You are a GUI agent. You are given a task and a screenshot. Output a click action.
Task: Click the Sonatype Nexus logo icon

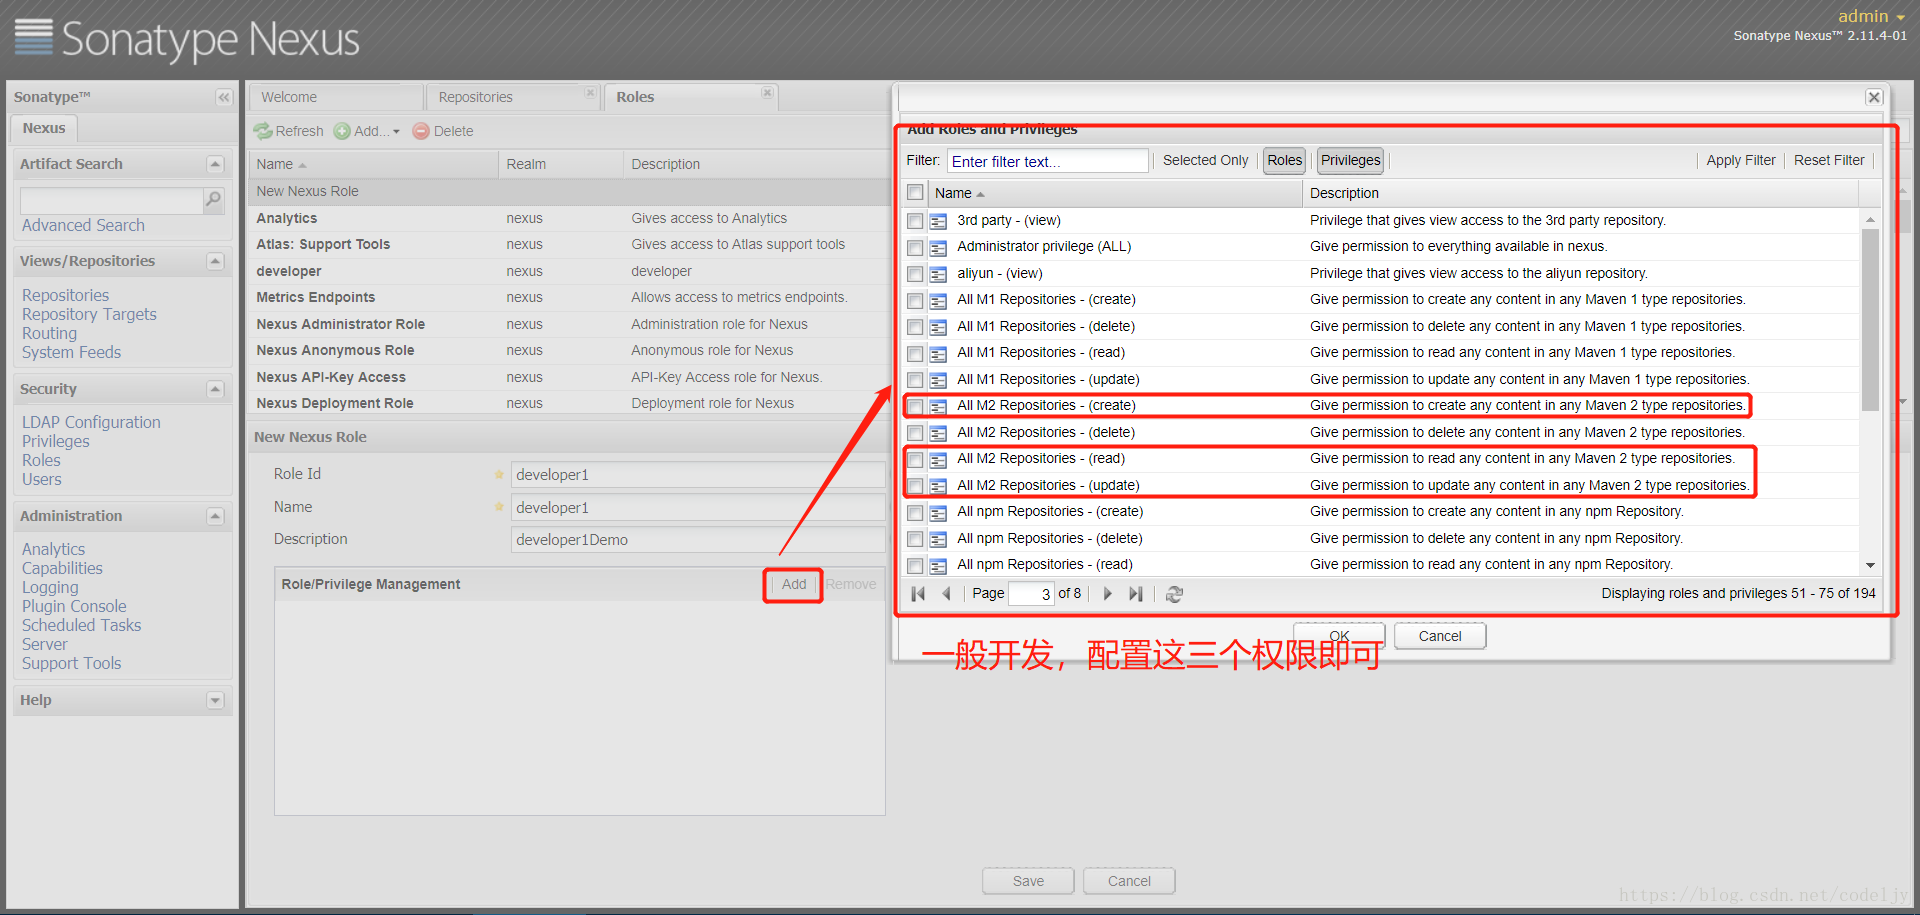(33, 37)
